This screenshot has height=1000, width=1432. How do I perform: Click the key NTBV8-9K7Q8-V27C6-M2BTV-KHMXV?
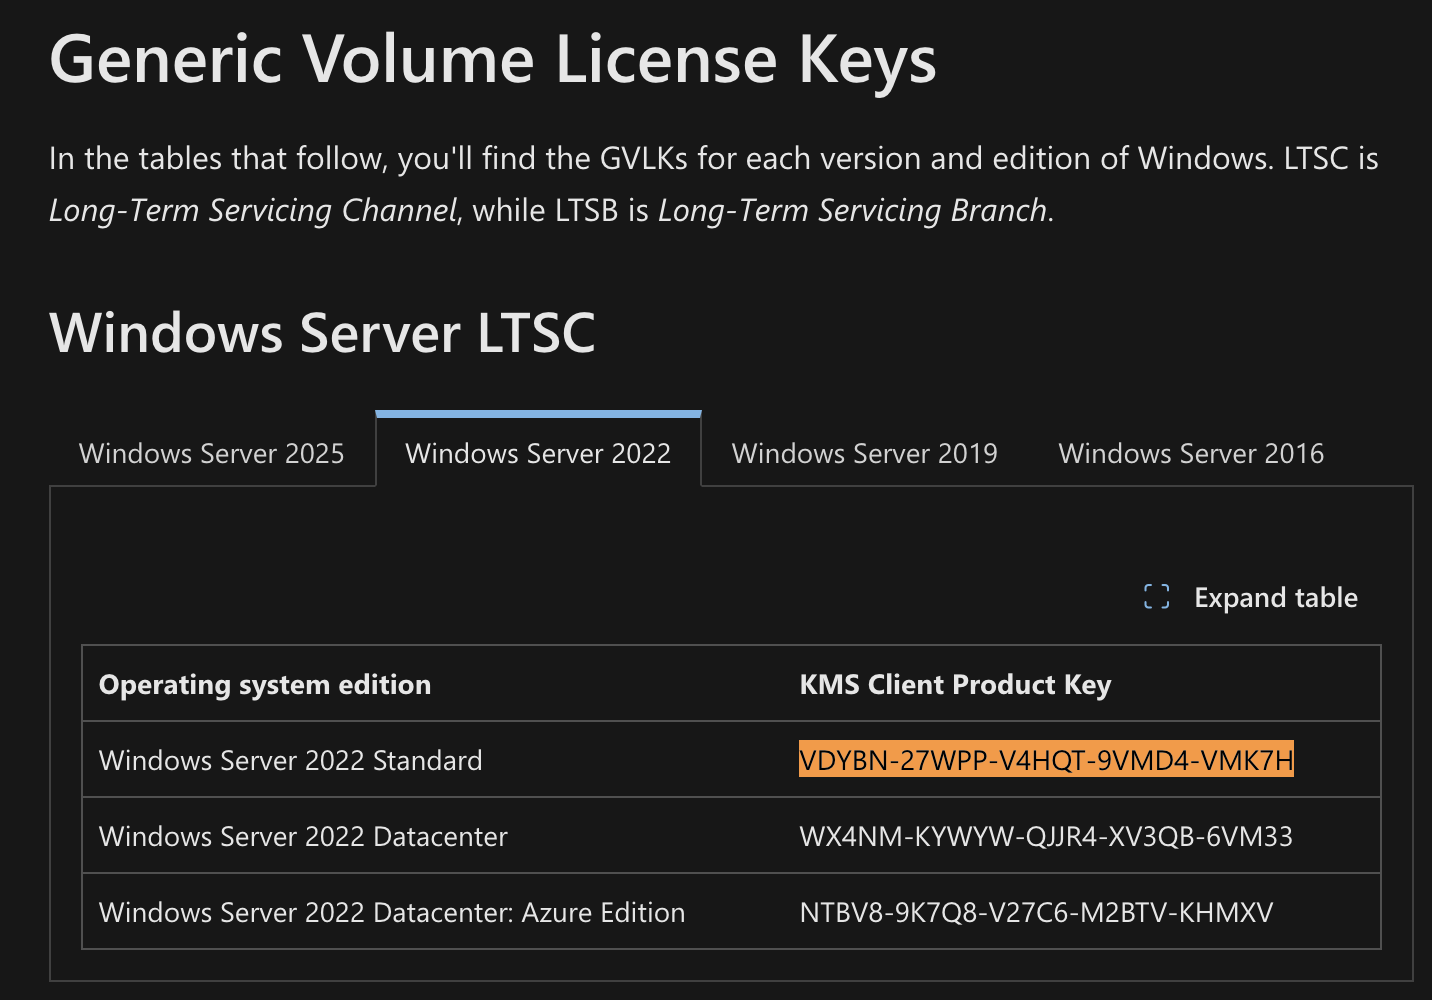pyautogui.click(x=1036, y=912)
